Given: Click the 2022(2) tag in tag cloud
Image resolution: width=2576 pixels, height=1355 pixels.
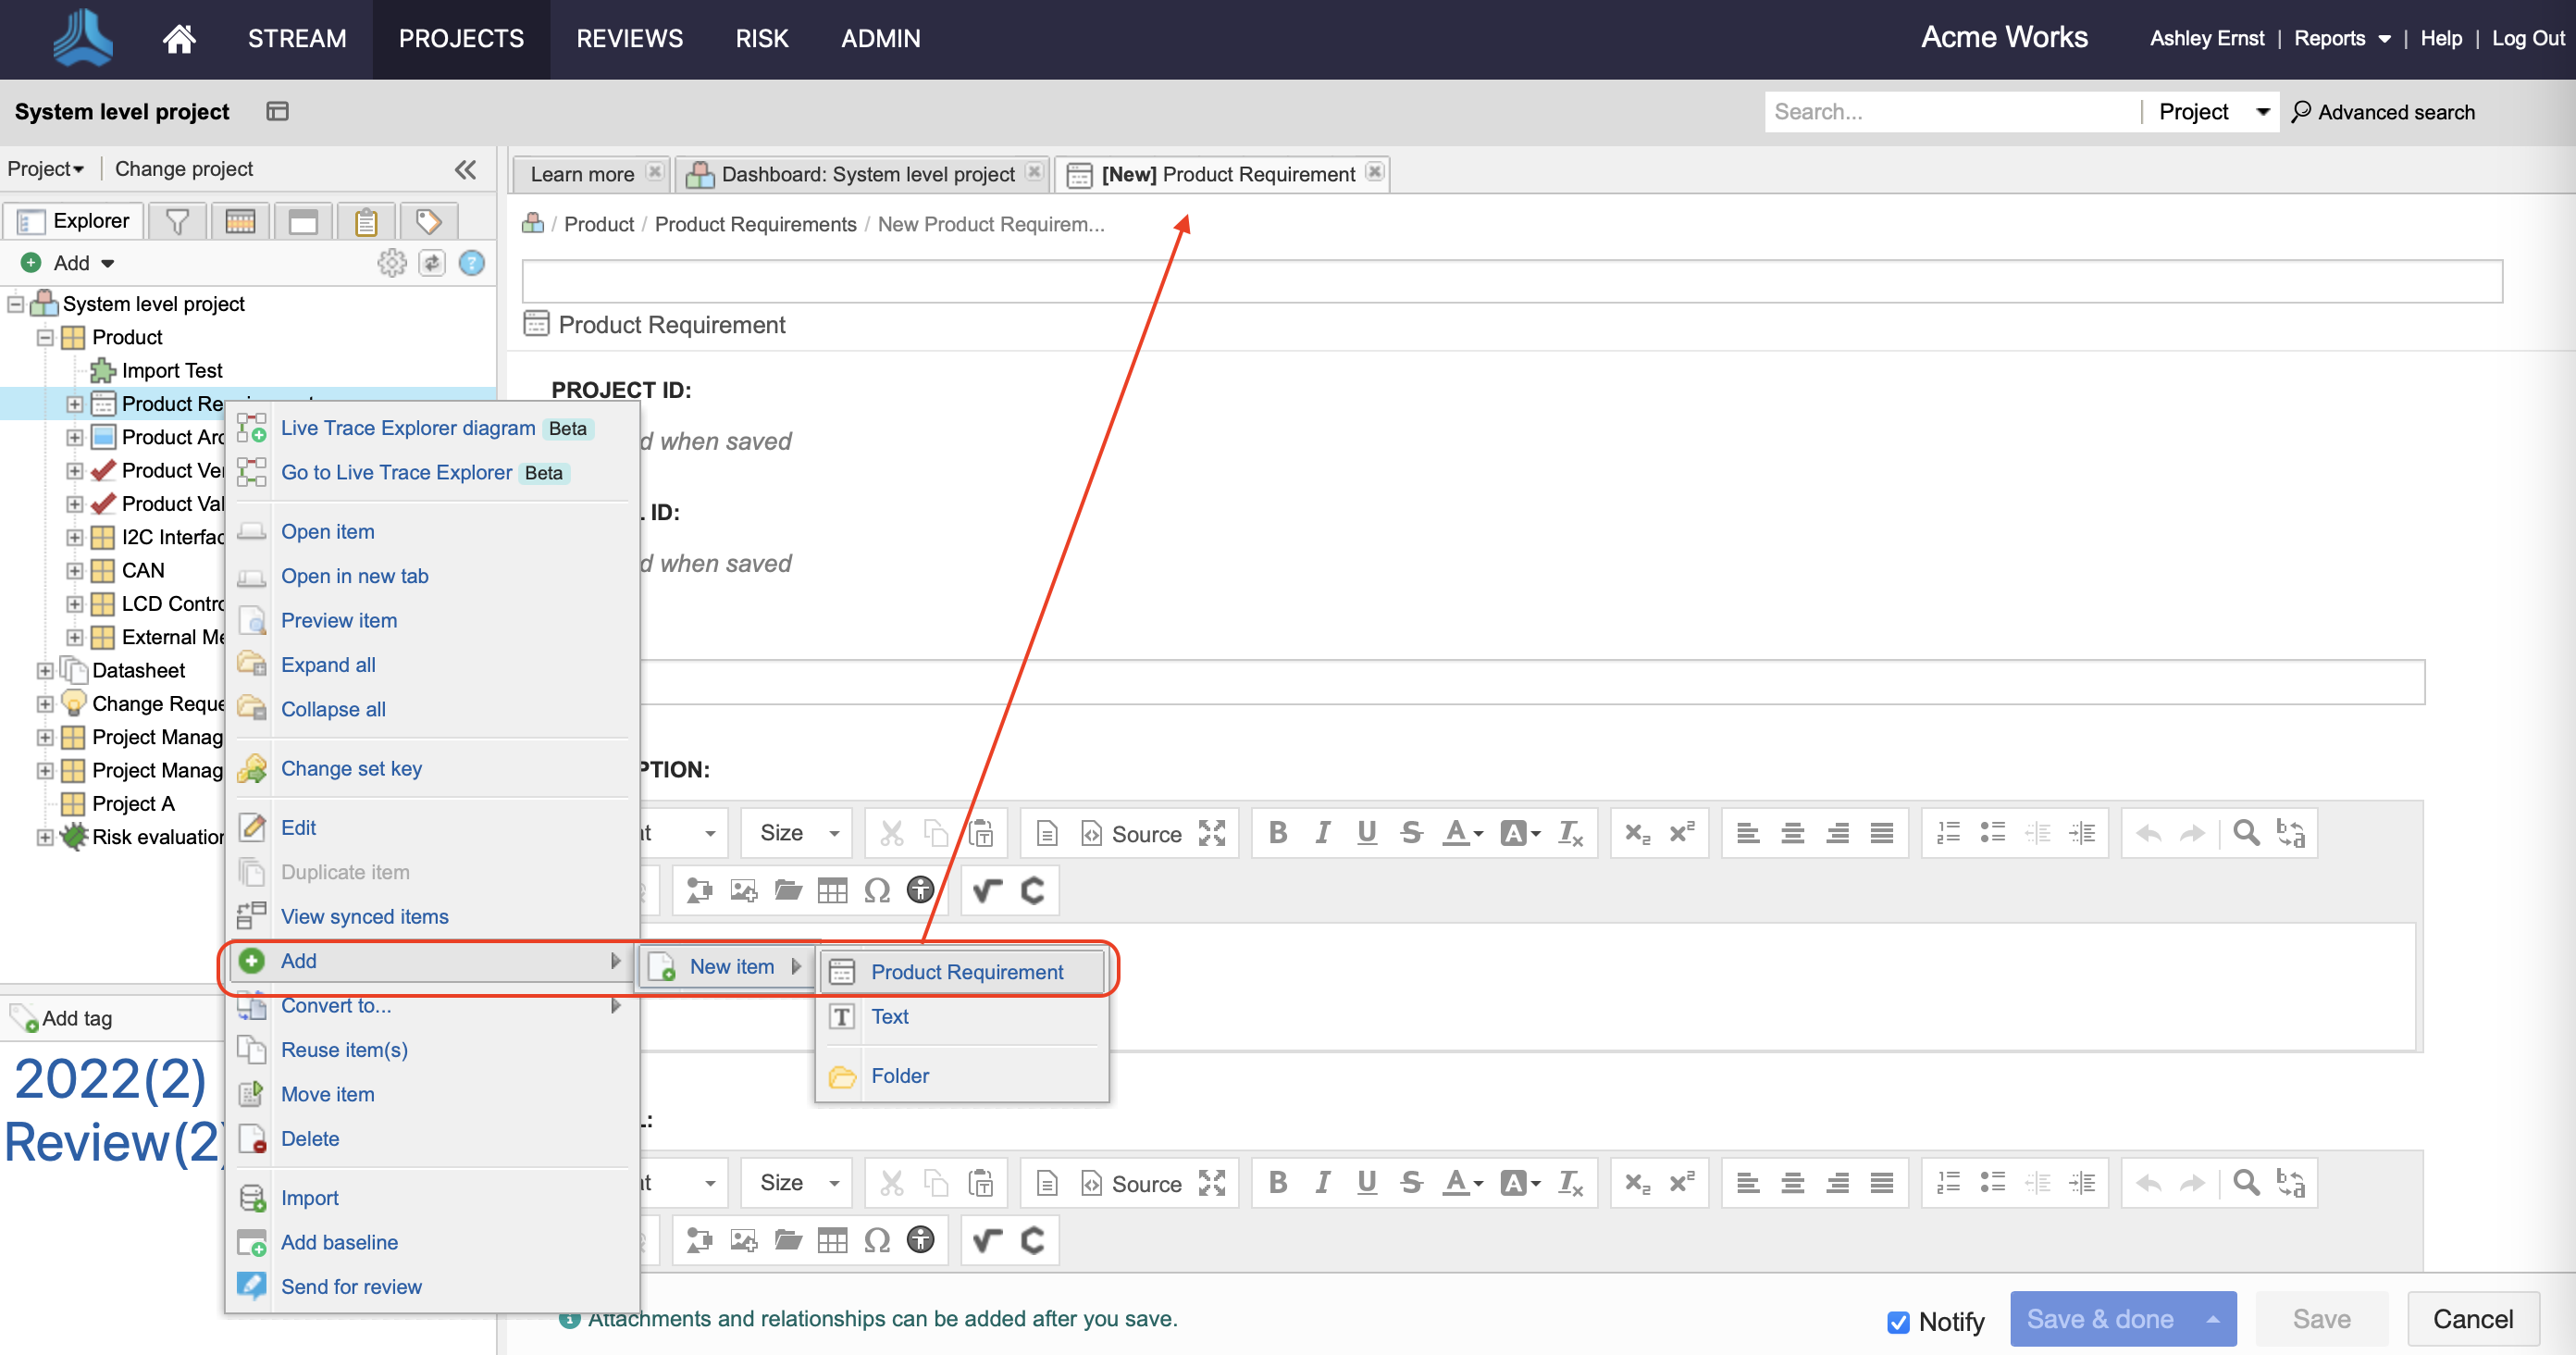Looking at the screenshot, I should (110, 1079).
